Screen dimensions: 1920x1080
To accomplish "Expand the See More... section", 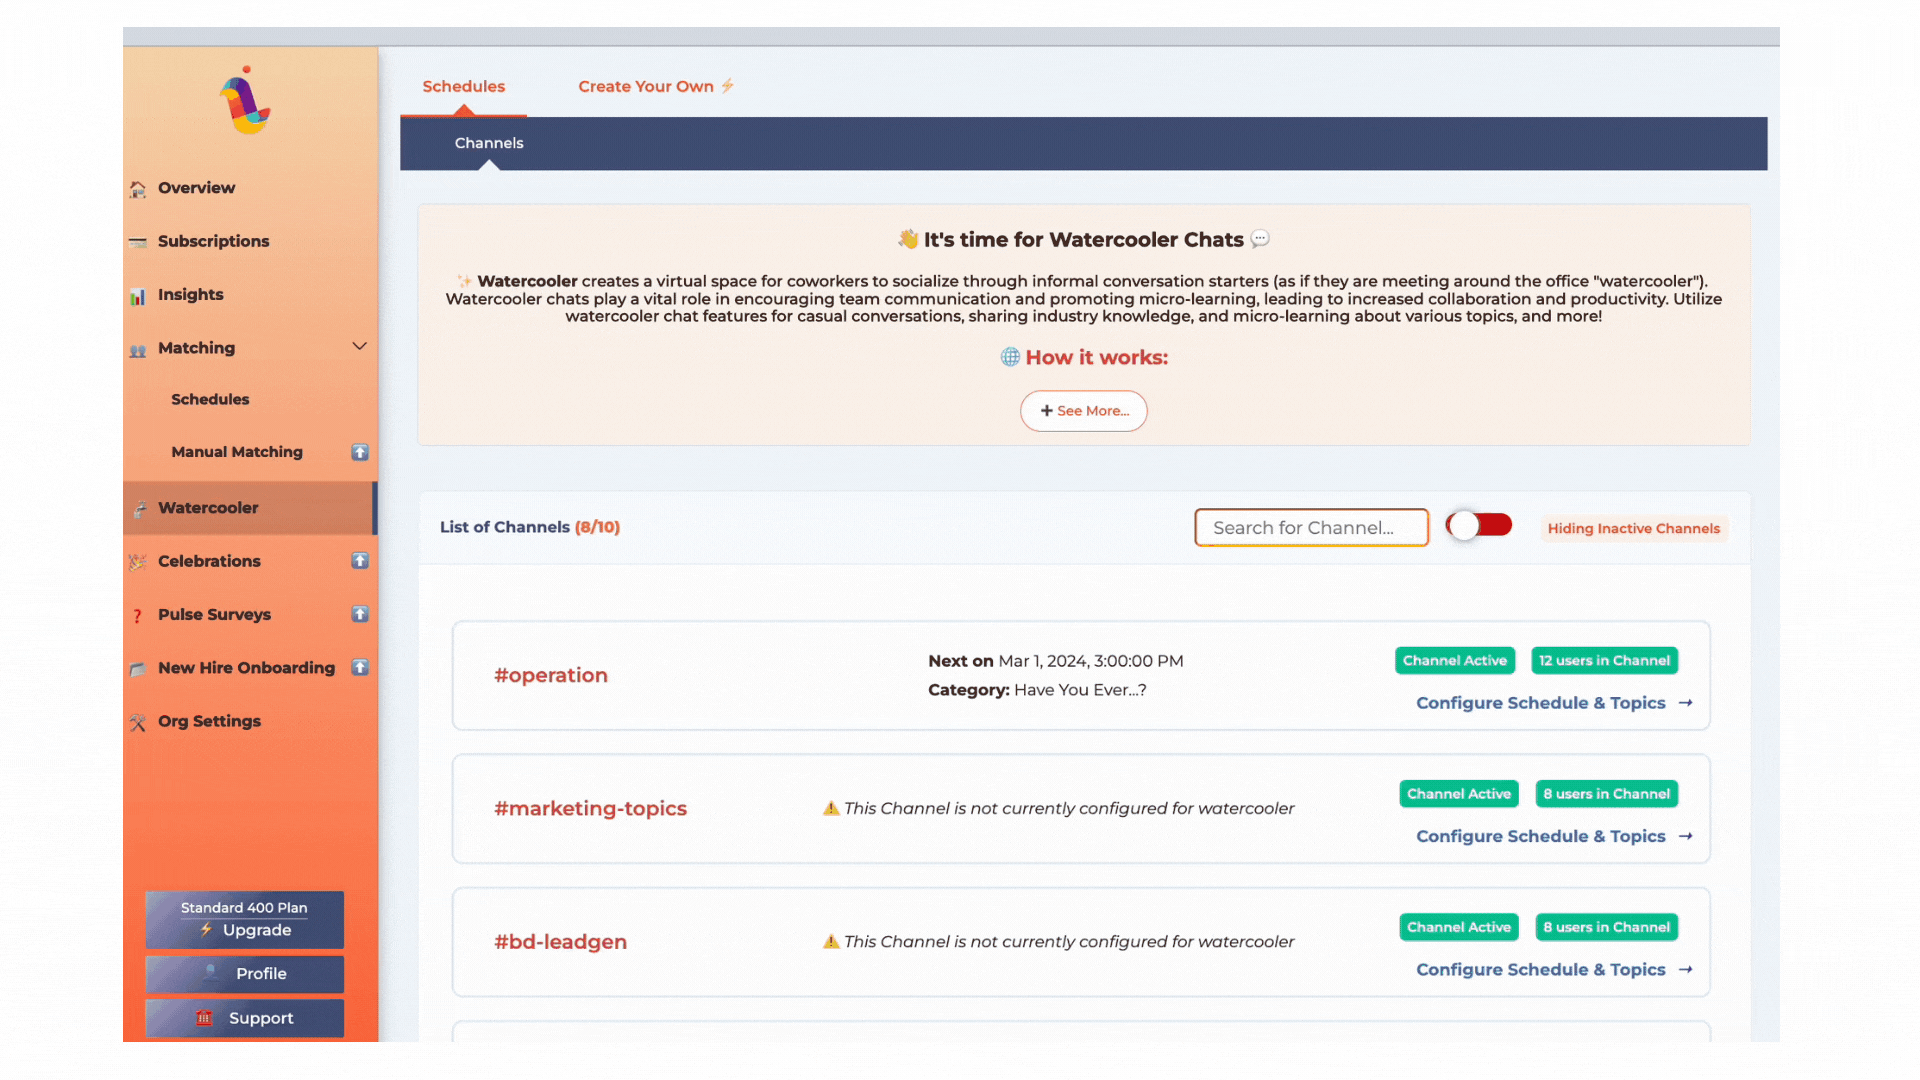I will click(1083, 411).
